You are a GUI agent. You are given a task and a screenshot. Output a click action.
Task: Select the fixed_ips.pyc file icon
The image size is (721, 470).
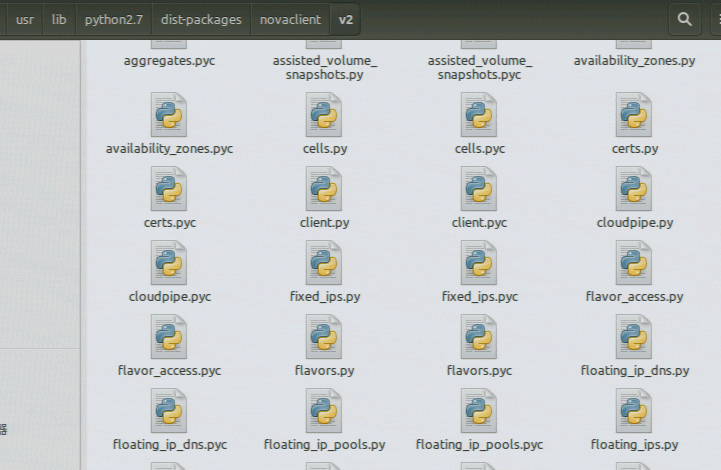pos(479,263)
